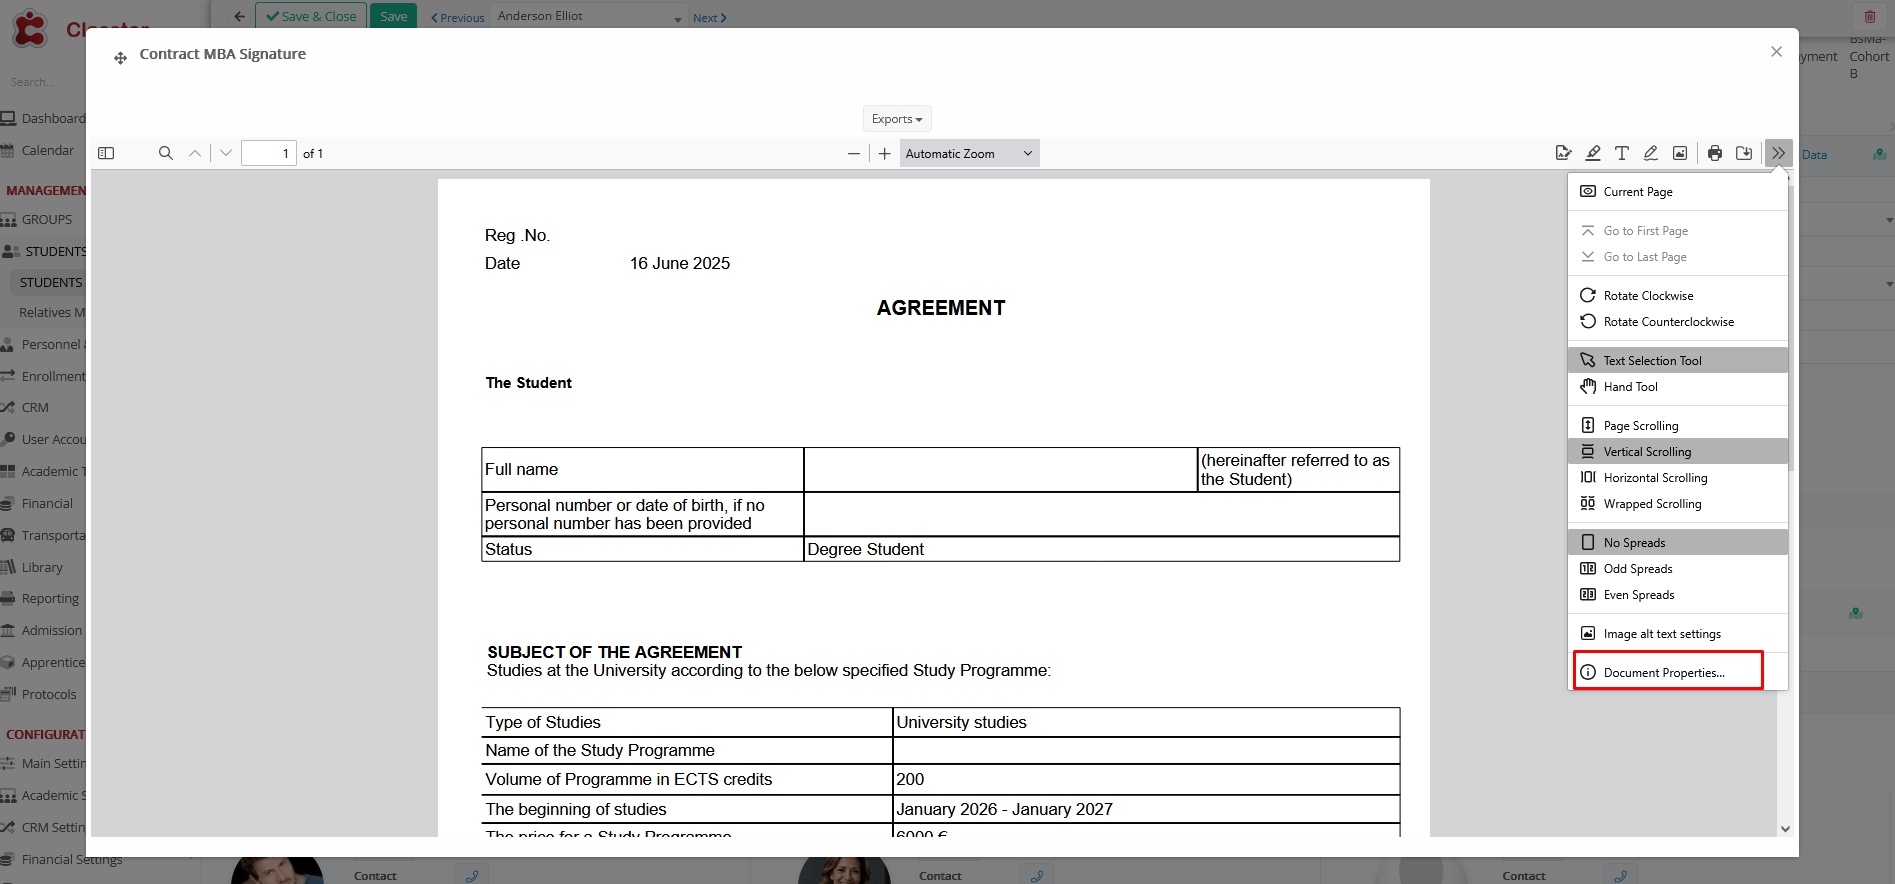The height and width of the screenshot is (884, 1895).
Task: Enable the Hand Tool
Action: pos(1630,387)
